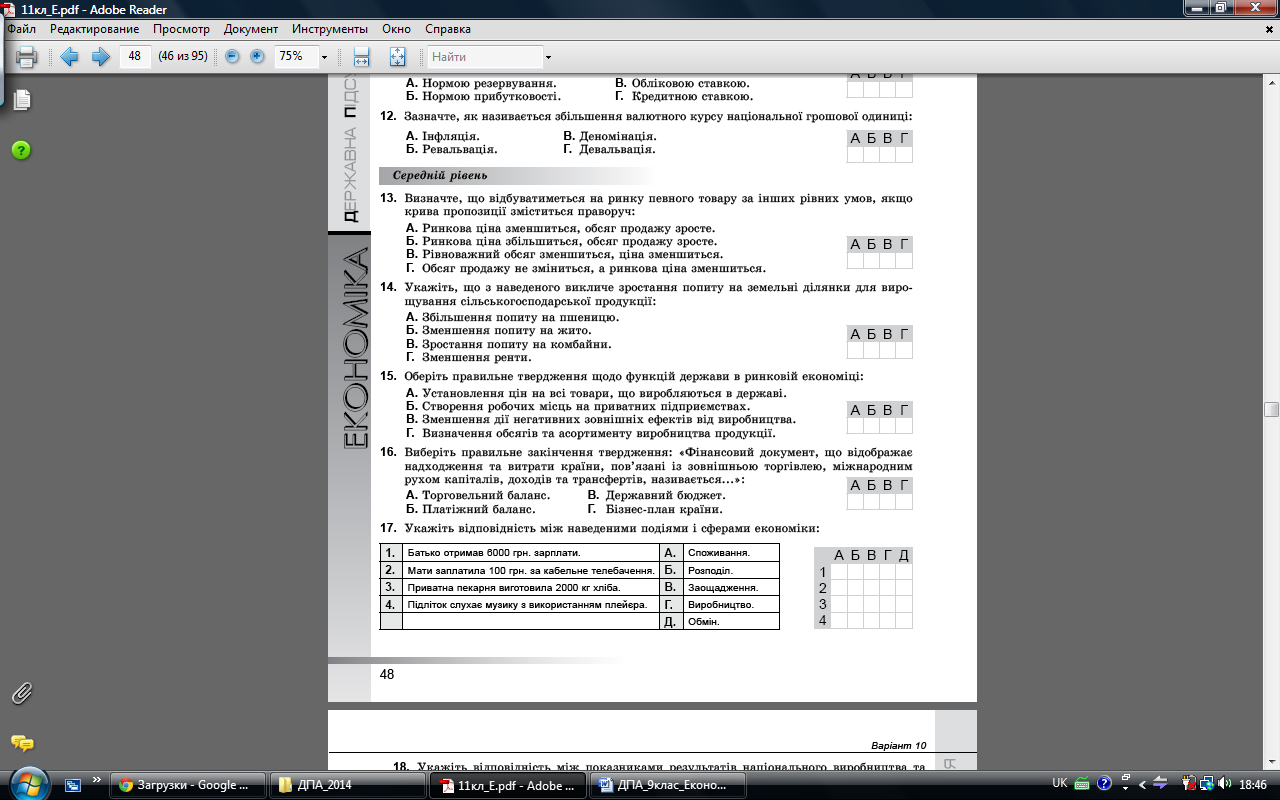This screenshot has width=1280, height=800.
Task: Switch to ДПА_2014 folder taskbar button
Action: [x=347, y=785]
